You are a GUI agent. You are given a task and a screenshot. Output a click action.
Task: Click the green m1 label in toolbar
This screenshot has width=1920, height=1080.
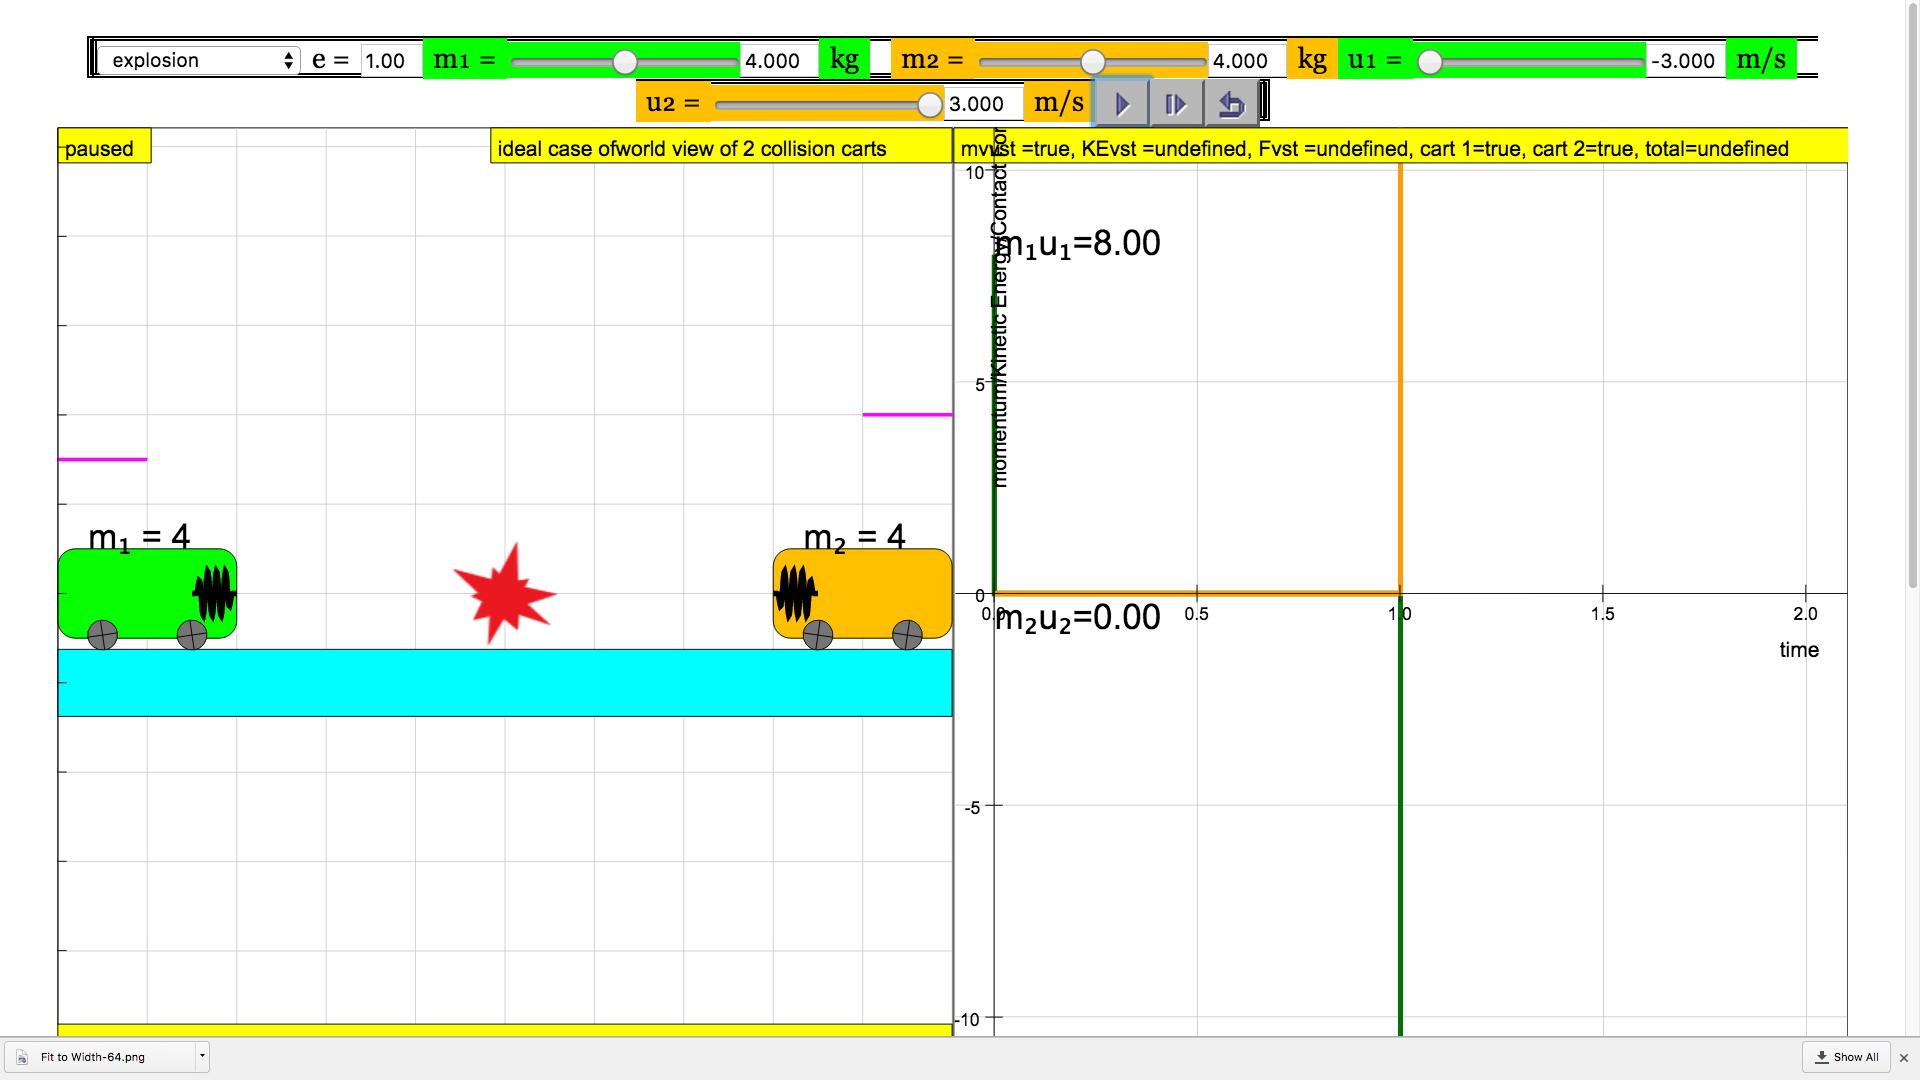coord(464,60)
